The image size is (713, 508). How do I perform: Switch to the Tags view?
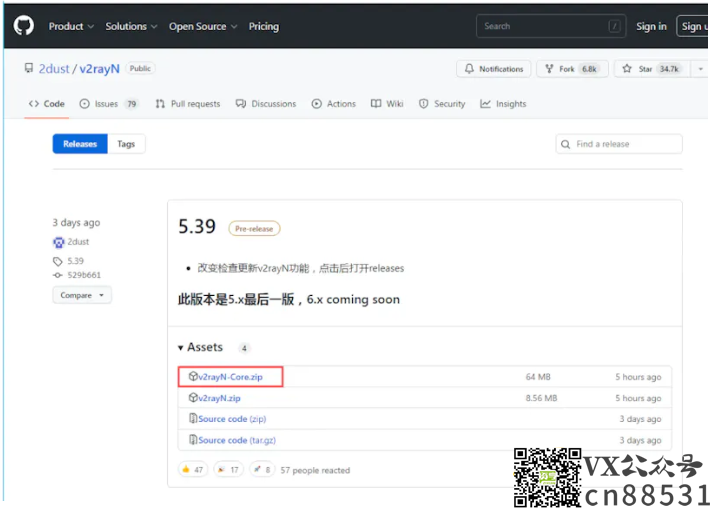pyautogui.click(x=126, y=144)
